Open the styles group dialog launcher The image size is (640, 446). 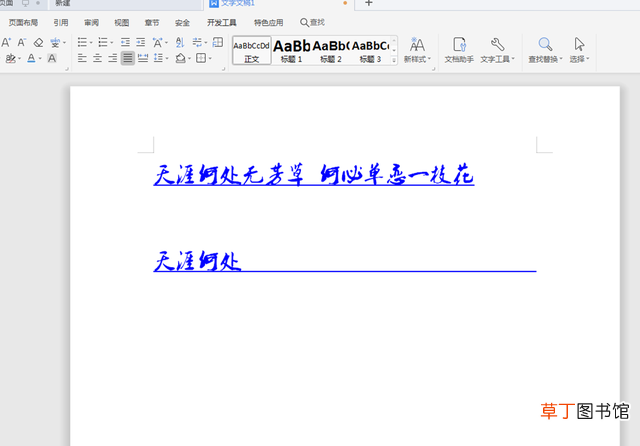(433, 69)
